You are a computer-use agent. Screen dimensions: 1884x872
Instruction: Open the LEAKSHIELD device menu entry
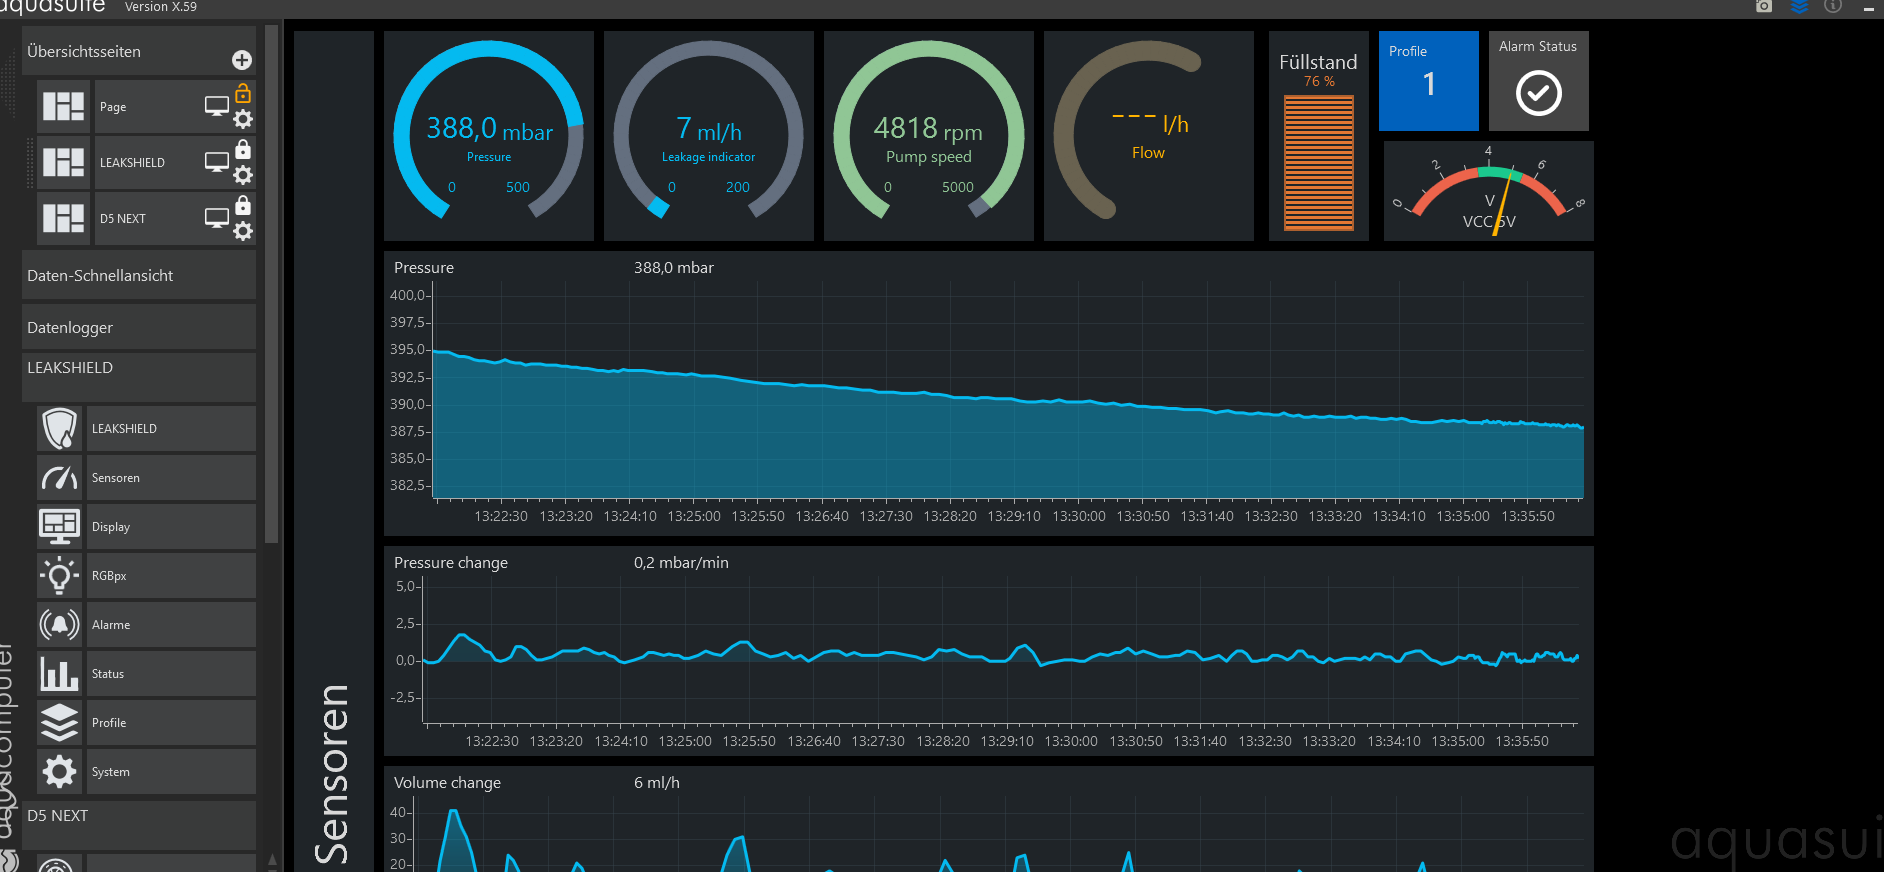click(171, 429)
